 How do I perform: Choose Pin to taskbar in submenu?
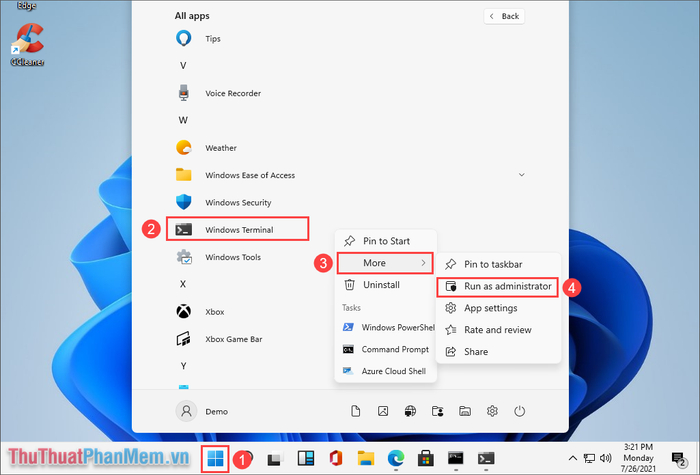(498, 264)
